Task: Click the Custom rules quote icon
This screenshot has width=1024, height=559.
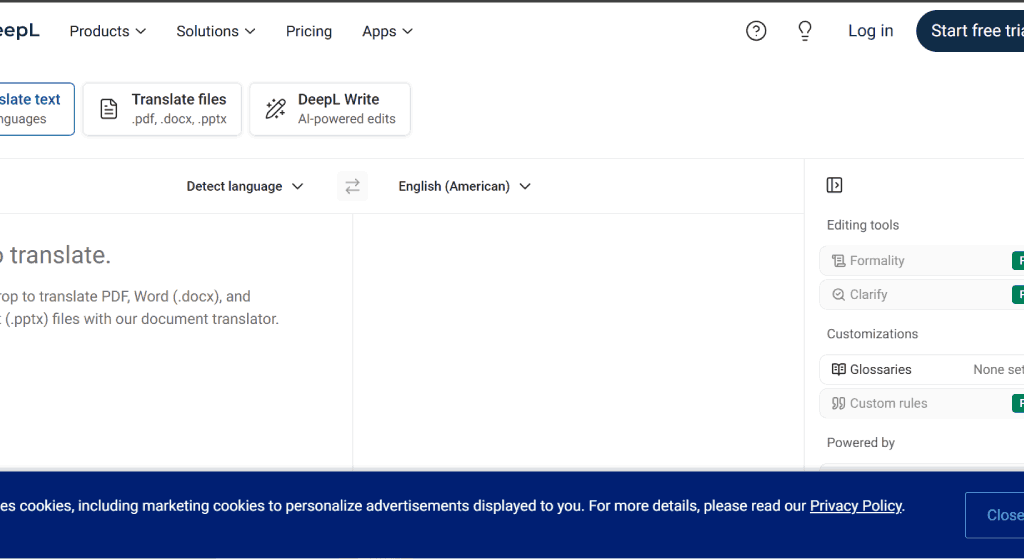Action: pyautogui.click(x=839, y=403)
